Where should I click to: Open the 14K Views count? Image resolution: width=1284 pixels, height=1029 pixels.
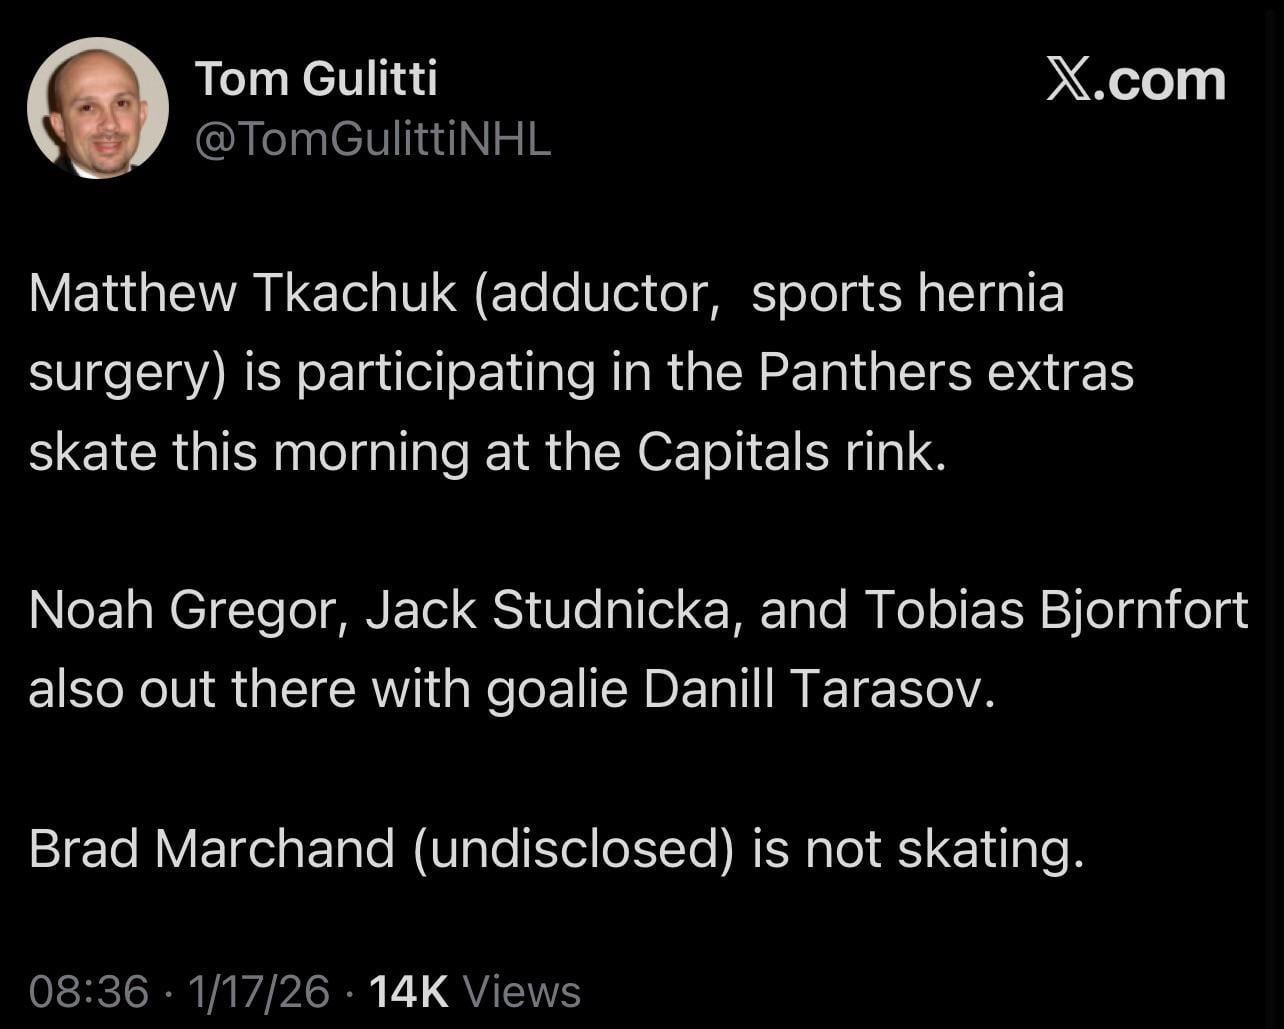click(x=475, y=991)
